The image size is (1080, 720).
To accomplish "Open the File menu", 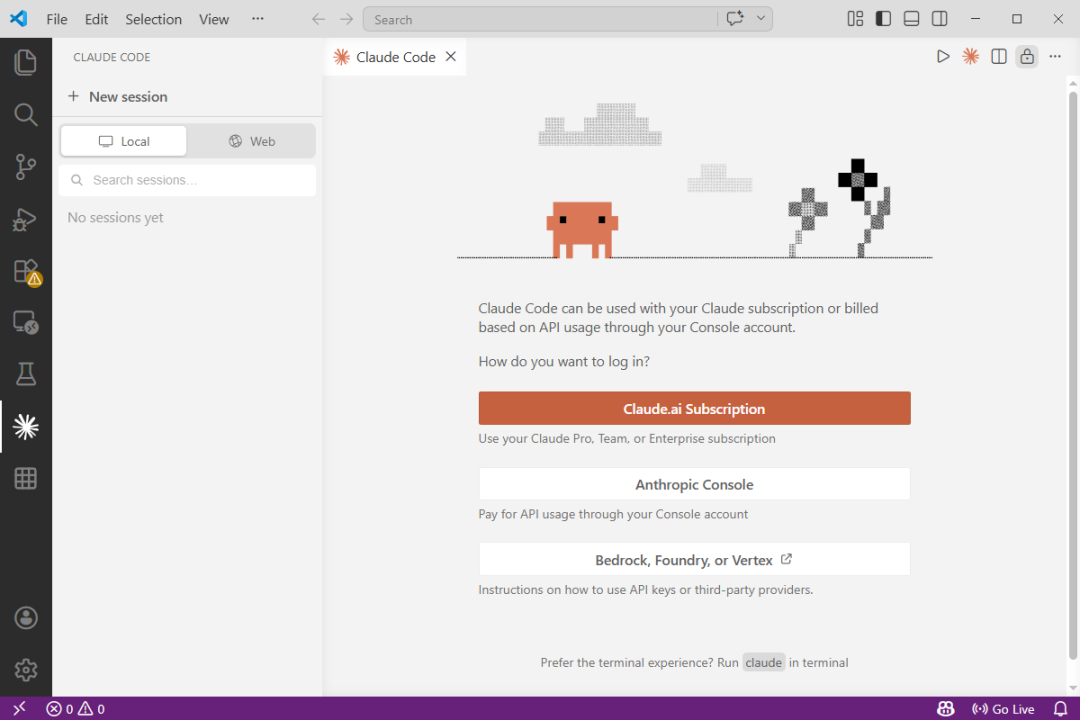I will coord(56,19).
